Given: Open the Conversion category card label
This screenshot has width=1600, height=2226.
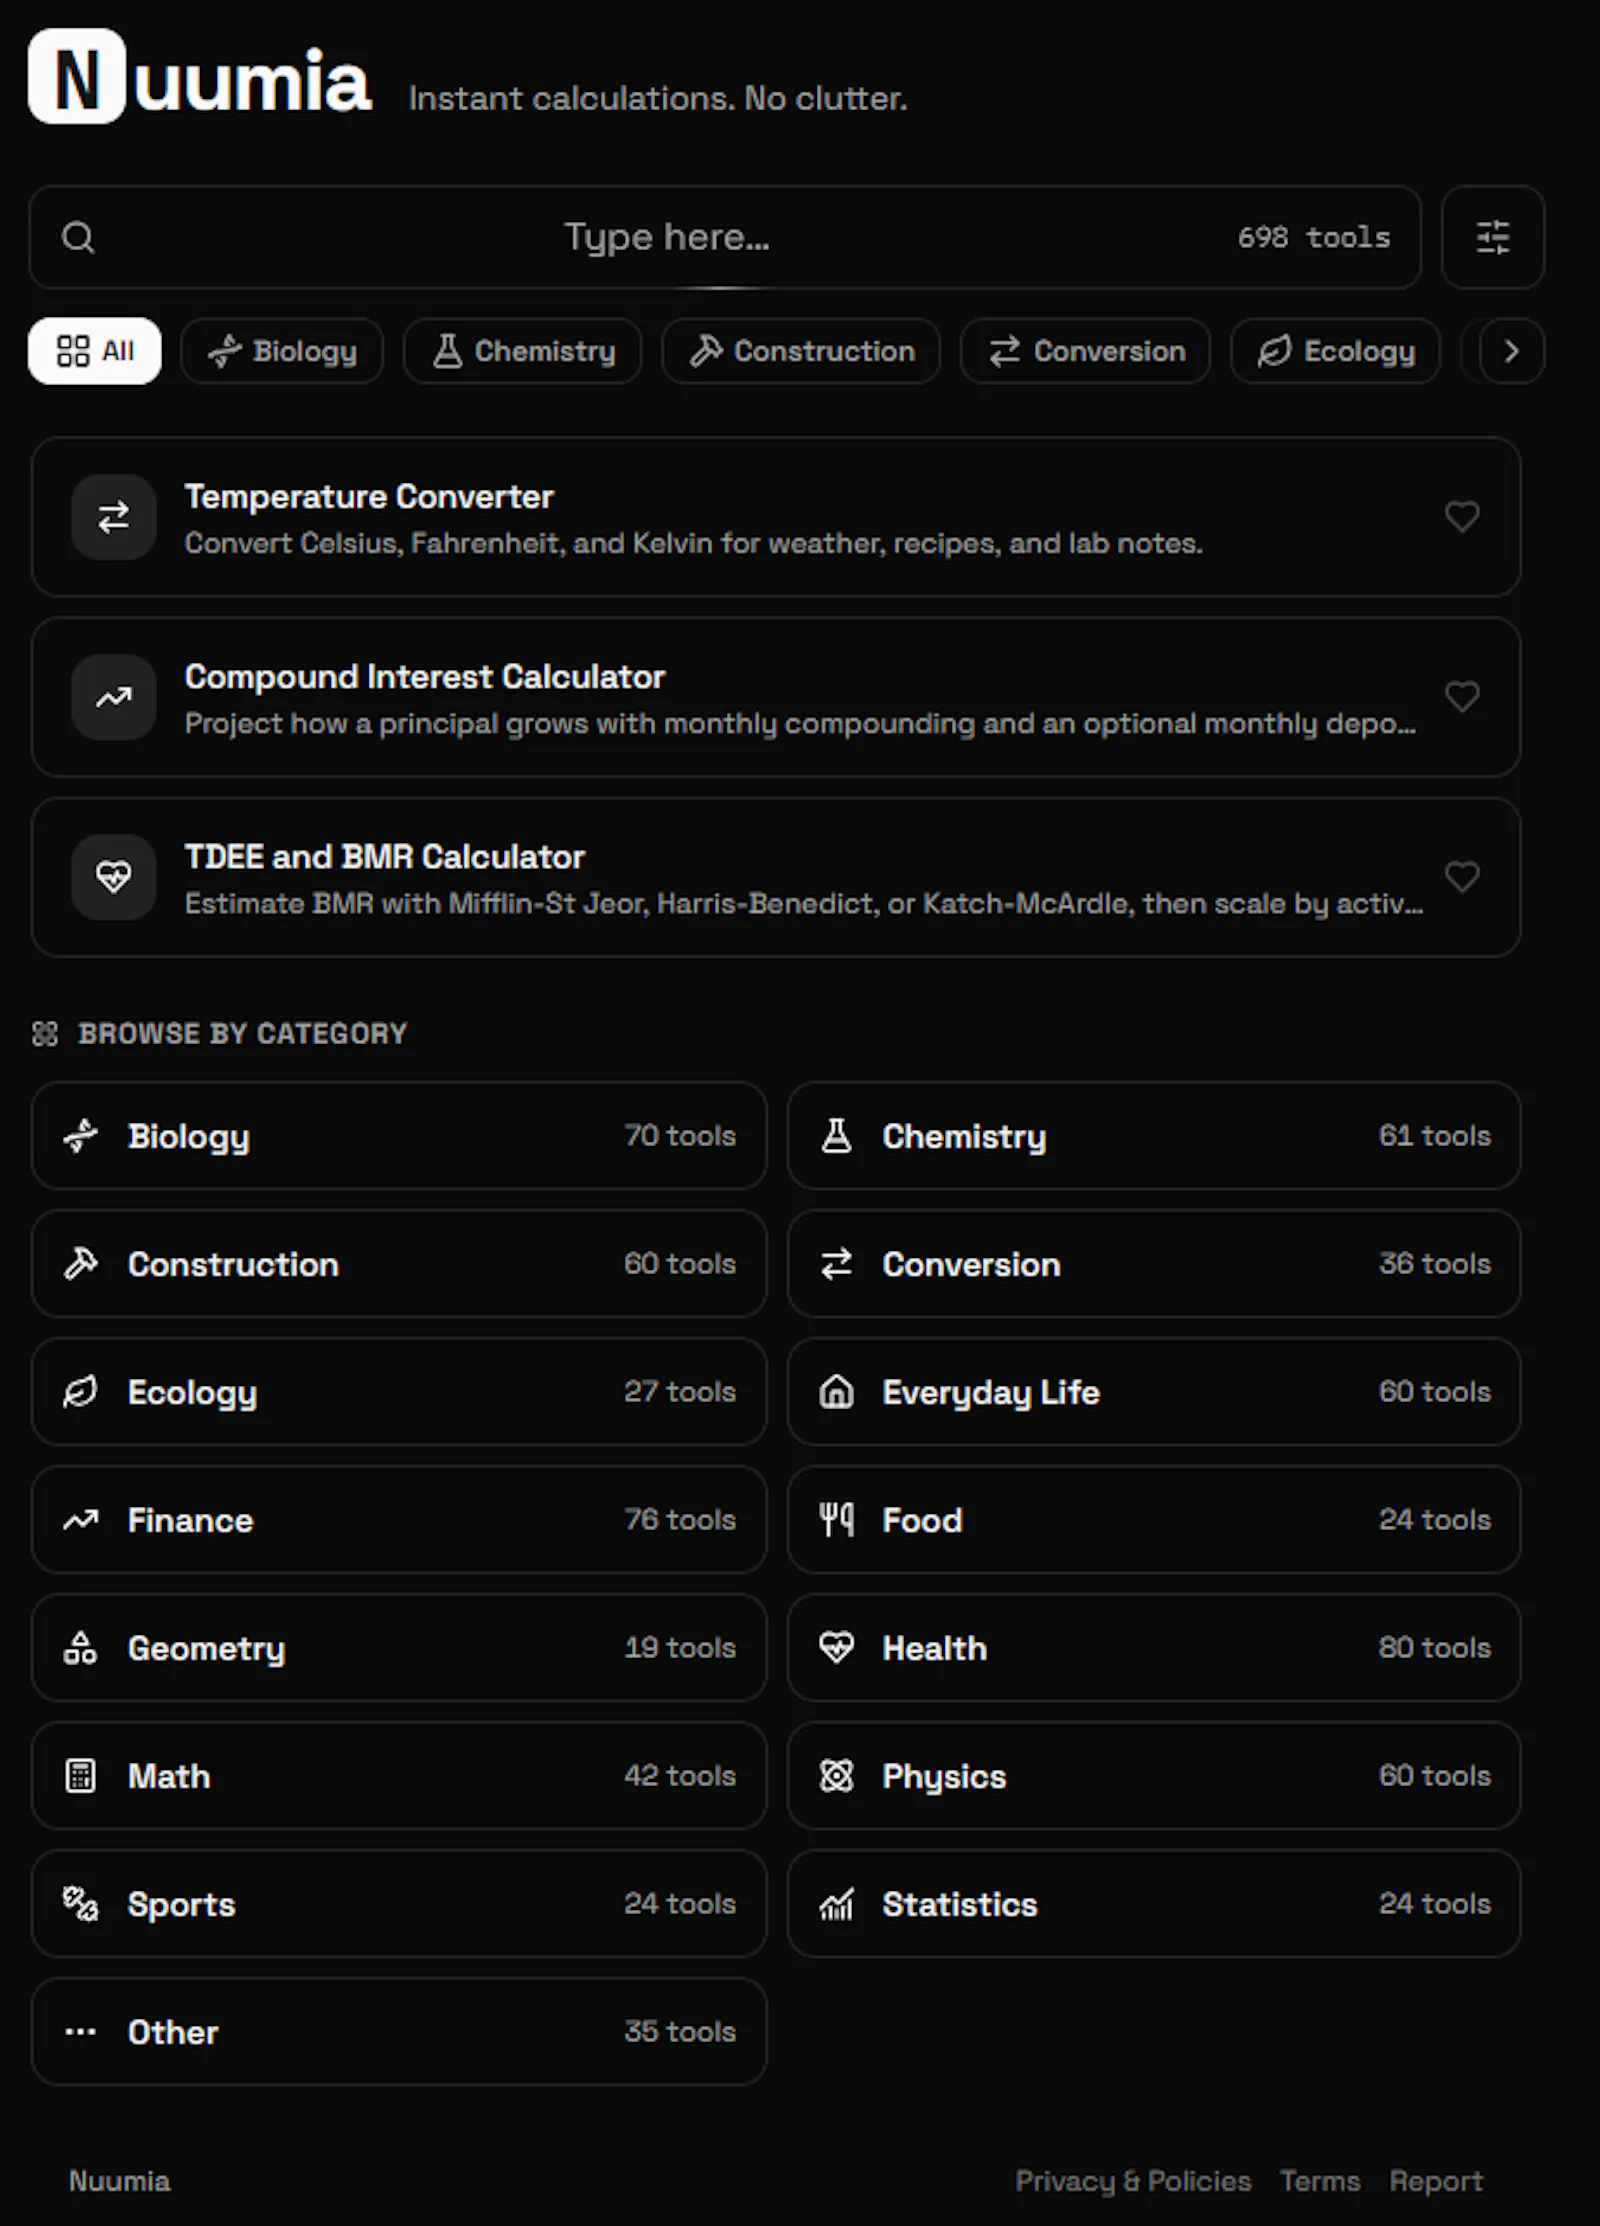Looking at the screenshot, I should (x=971, y=1264).
